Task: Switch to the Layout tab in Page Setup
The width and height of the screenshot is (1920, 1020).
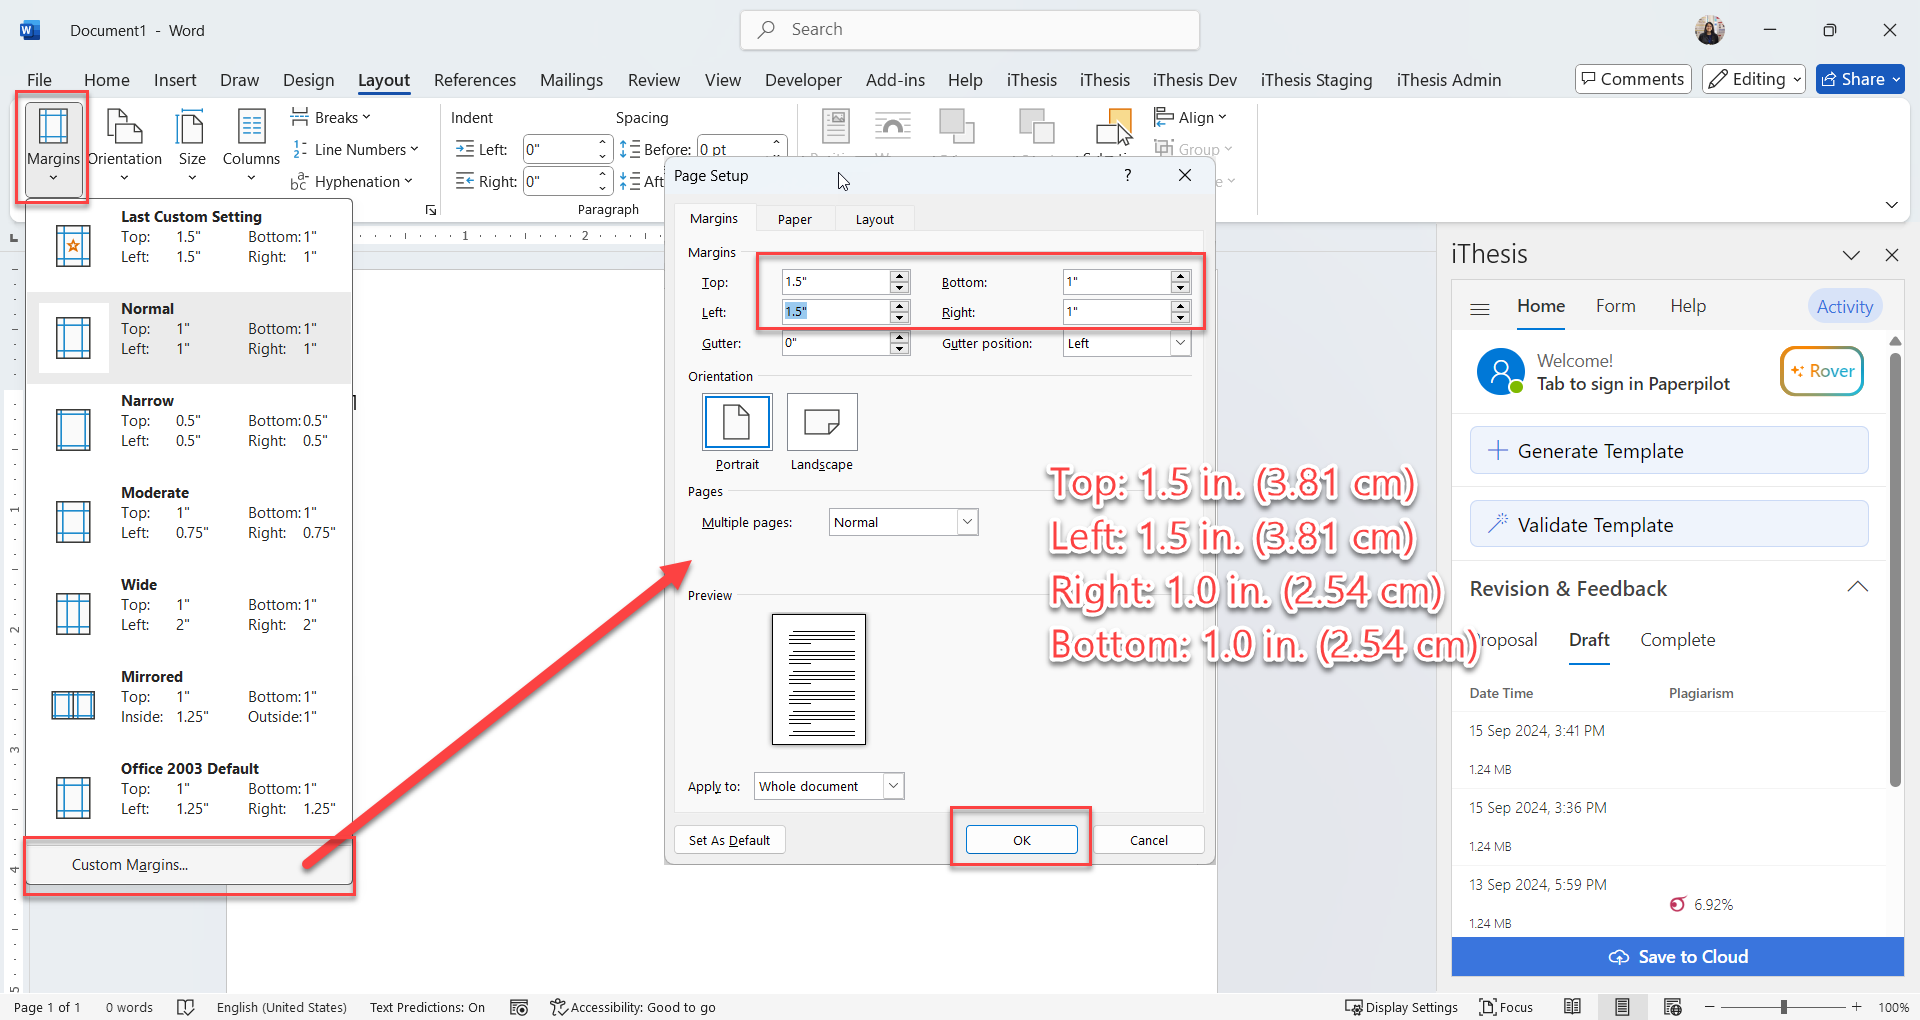Action: tap(875, 219)
